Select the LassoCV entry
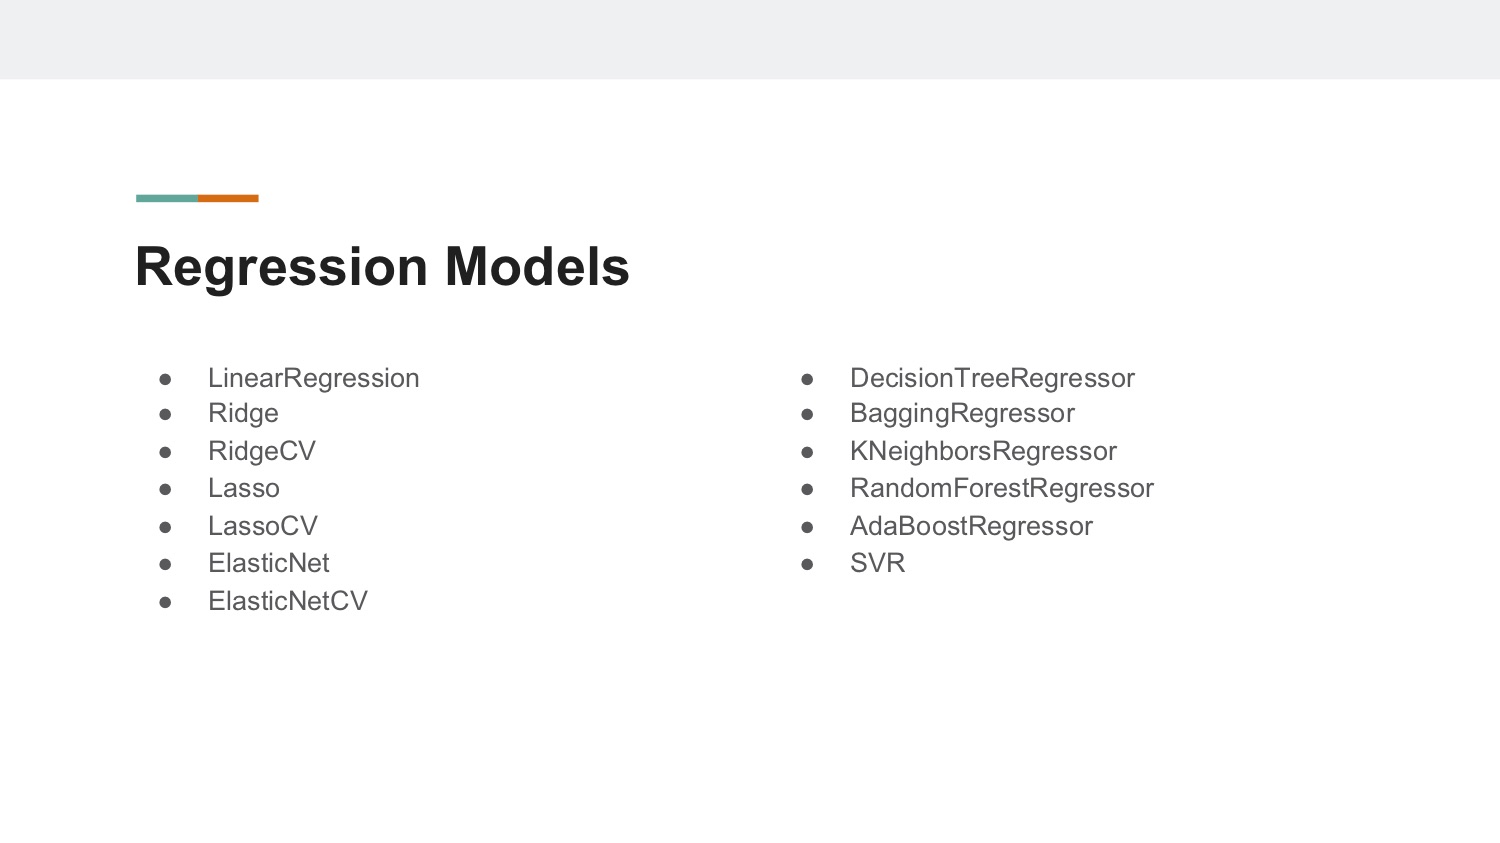The image size is (1500, 843). 263,526
